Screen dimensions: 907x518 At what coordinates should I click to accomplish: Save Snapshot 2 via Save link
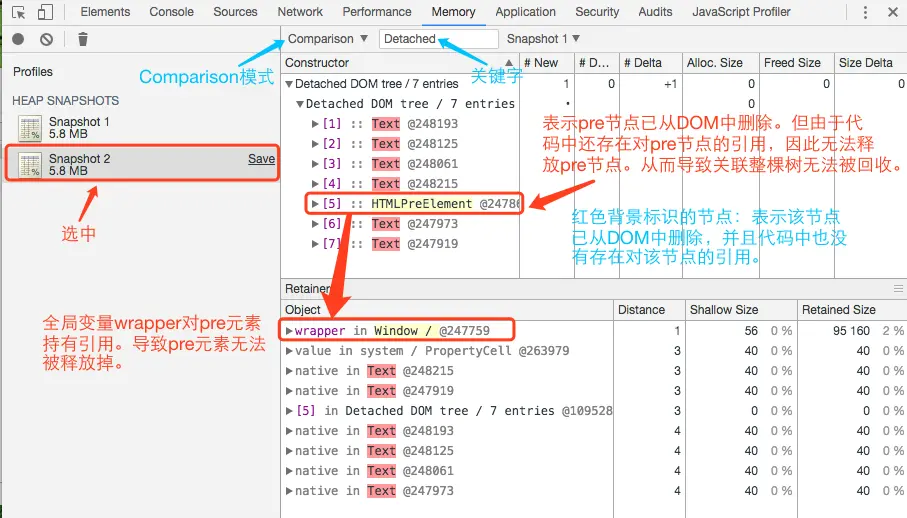[261, 158]
